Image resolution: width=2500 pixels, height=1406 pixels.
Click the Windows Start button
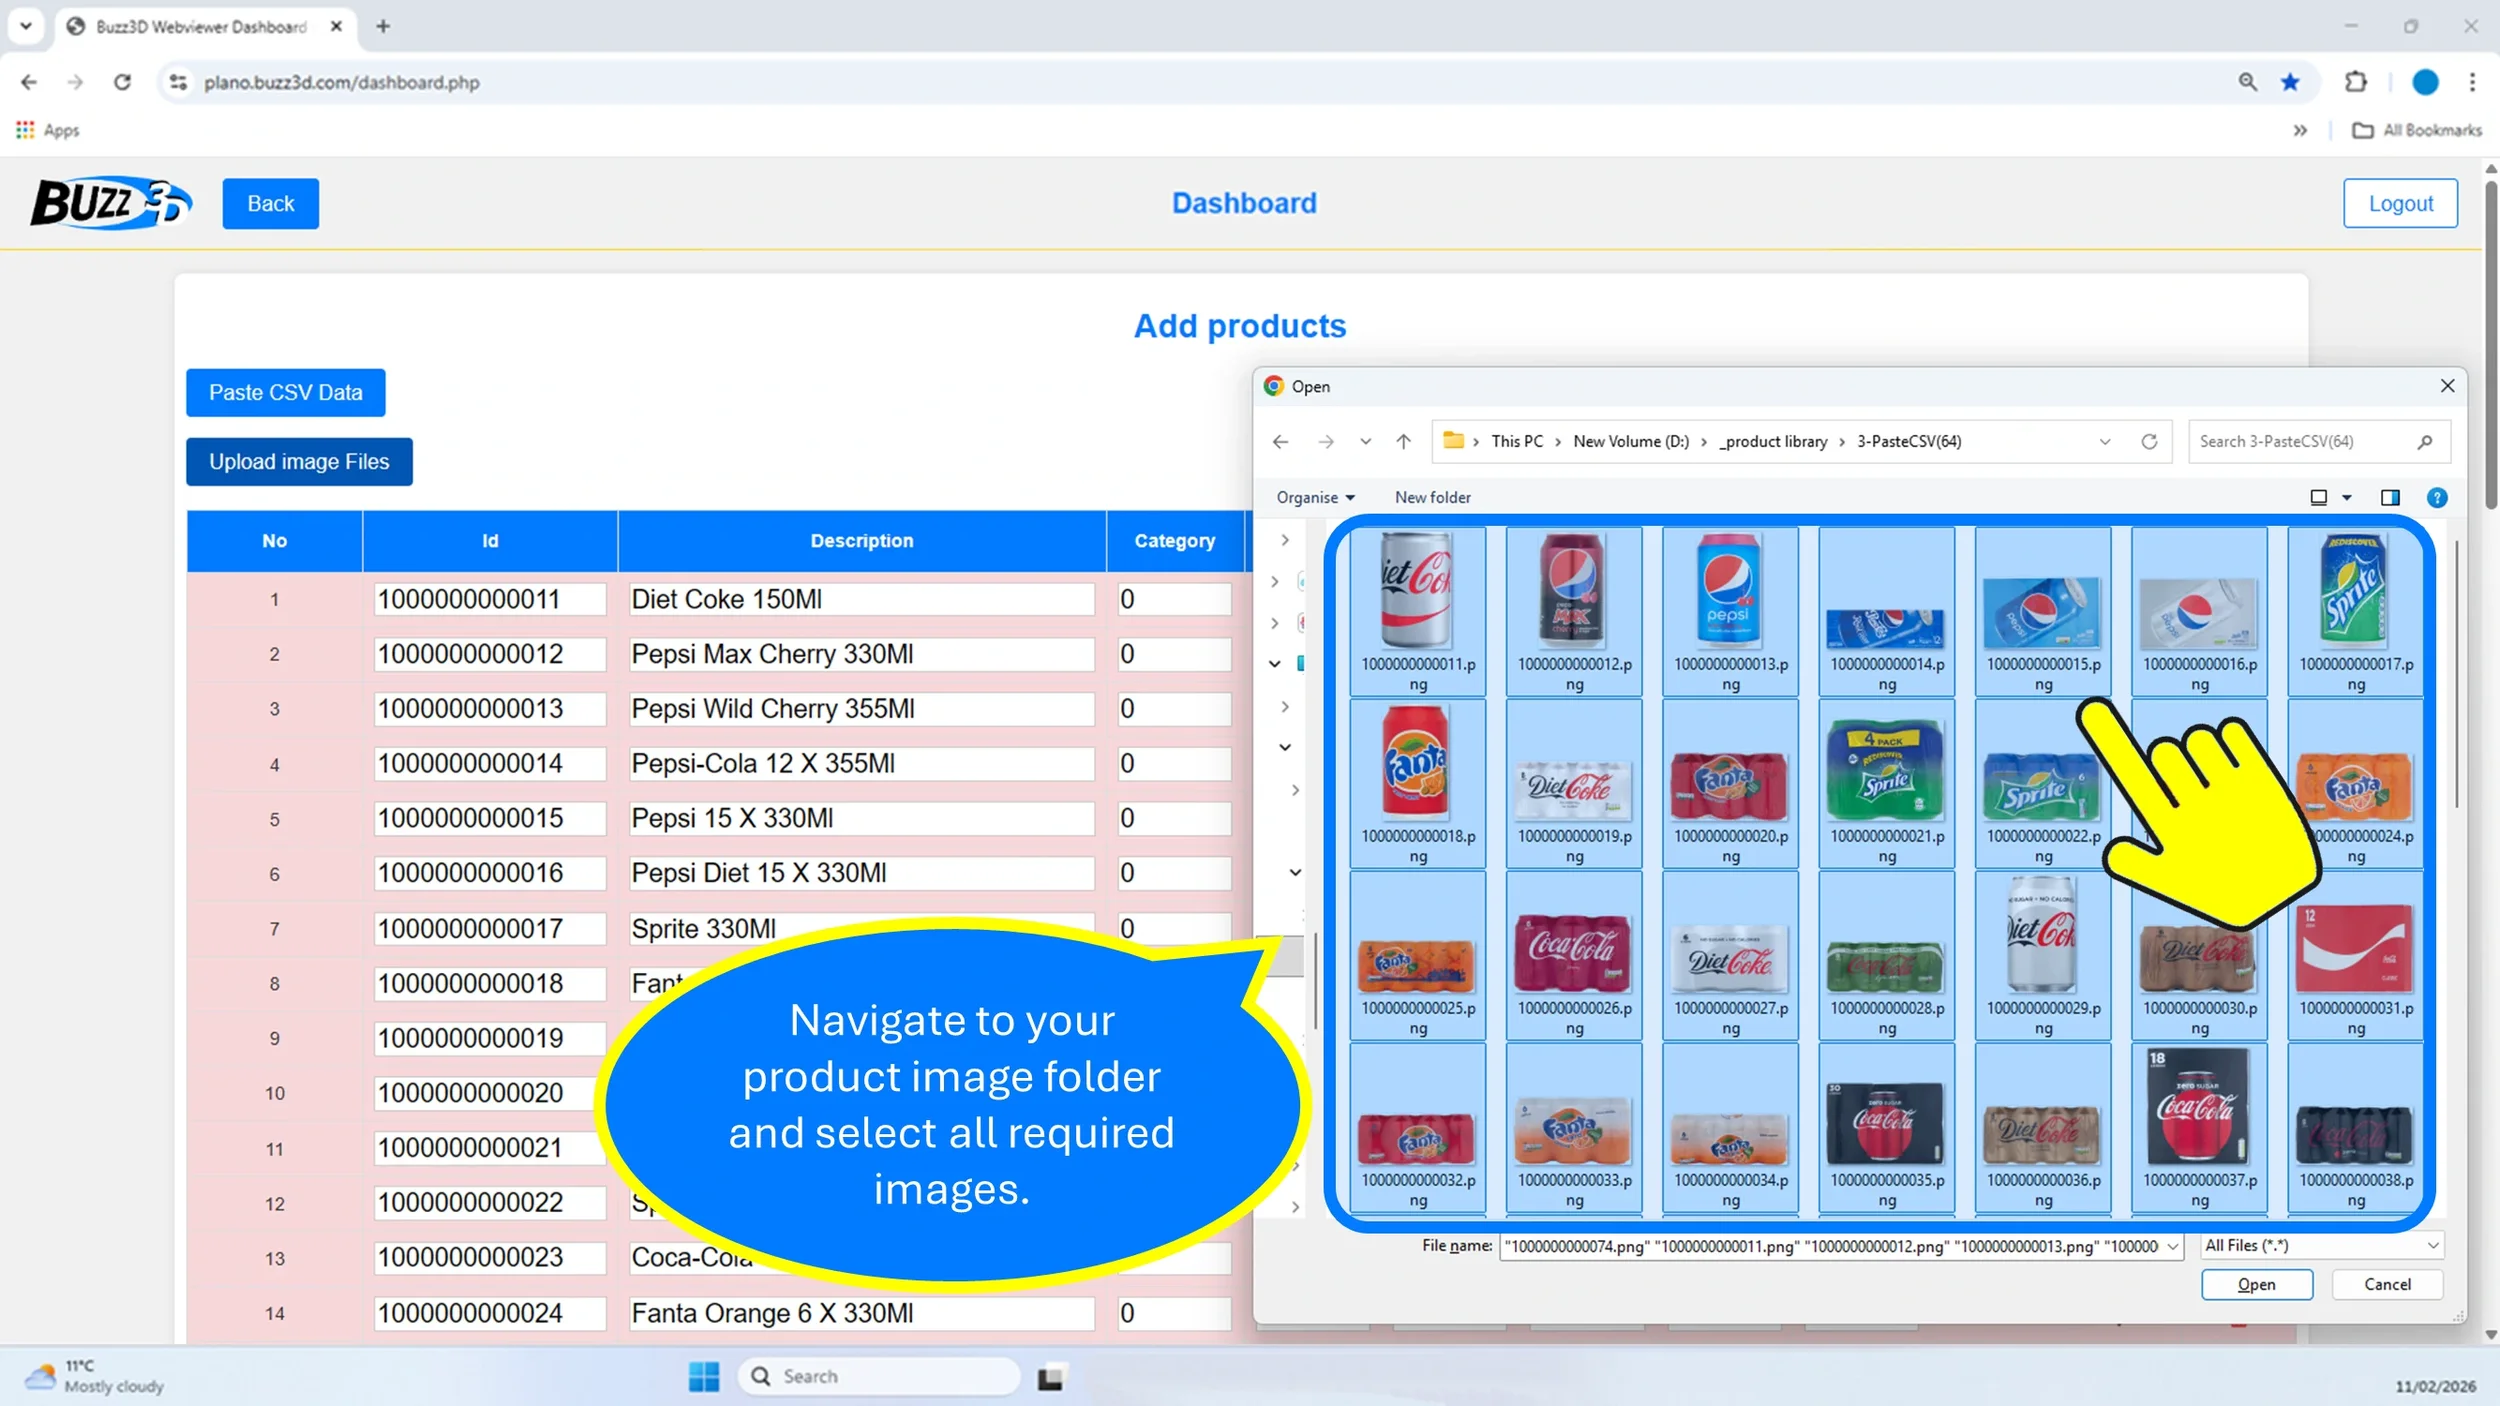[703, 1376]
